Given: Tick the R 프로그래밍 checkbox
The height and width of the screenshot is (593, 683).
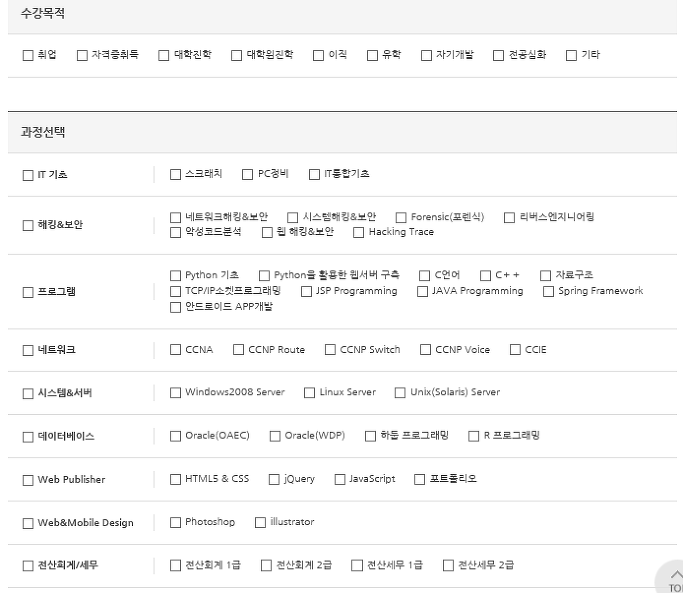Looking at the screenshot, I should pyautogui.click(x=473, y=436).
